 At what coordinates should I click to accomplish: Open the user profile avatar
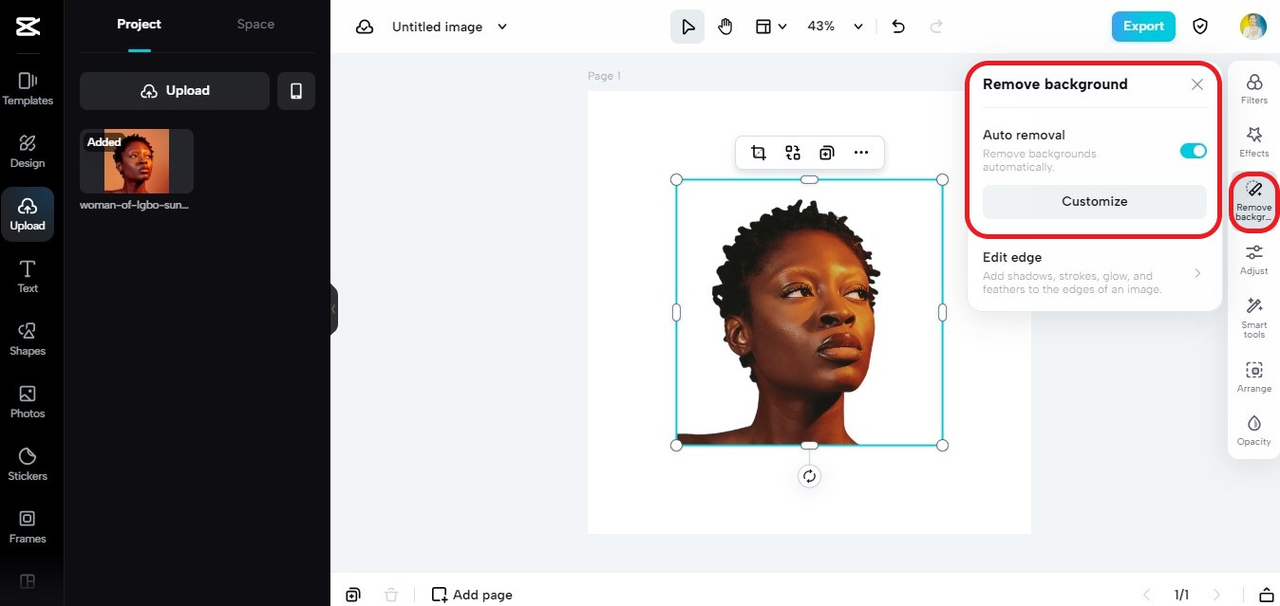pos(1253,27)
